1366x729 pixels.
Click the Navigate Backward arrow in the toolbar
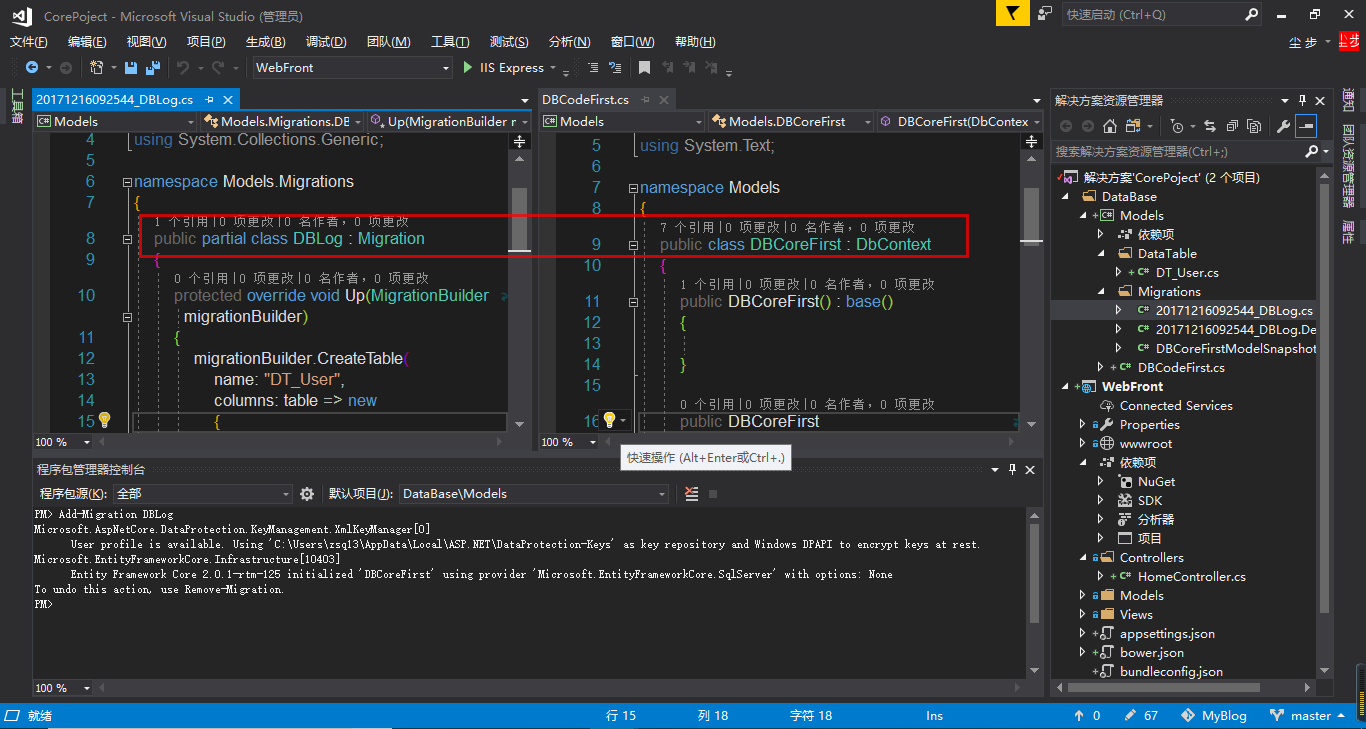32,68
